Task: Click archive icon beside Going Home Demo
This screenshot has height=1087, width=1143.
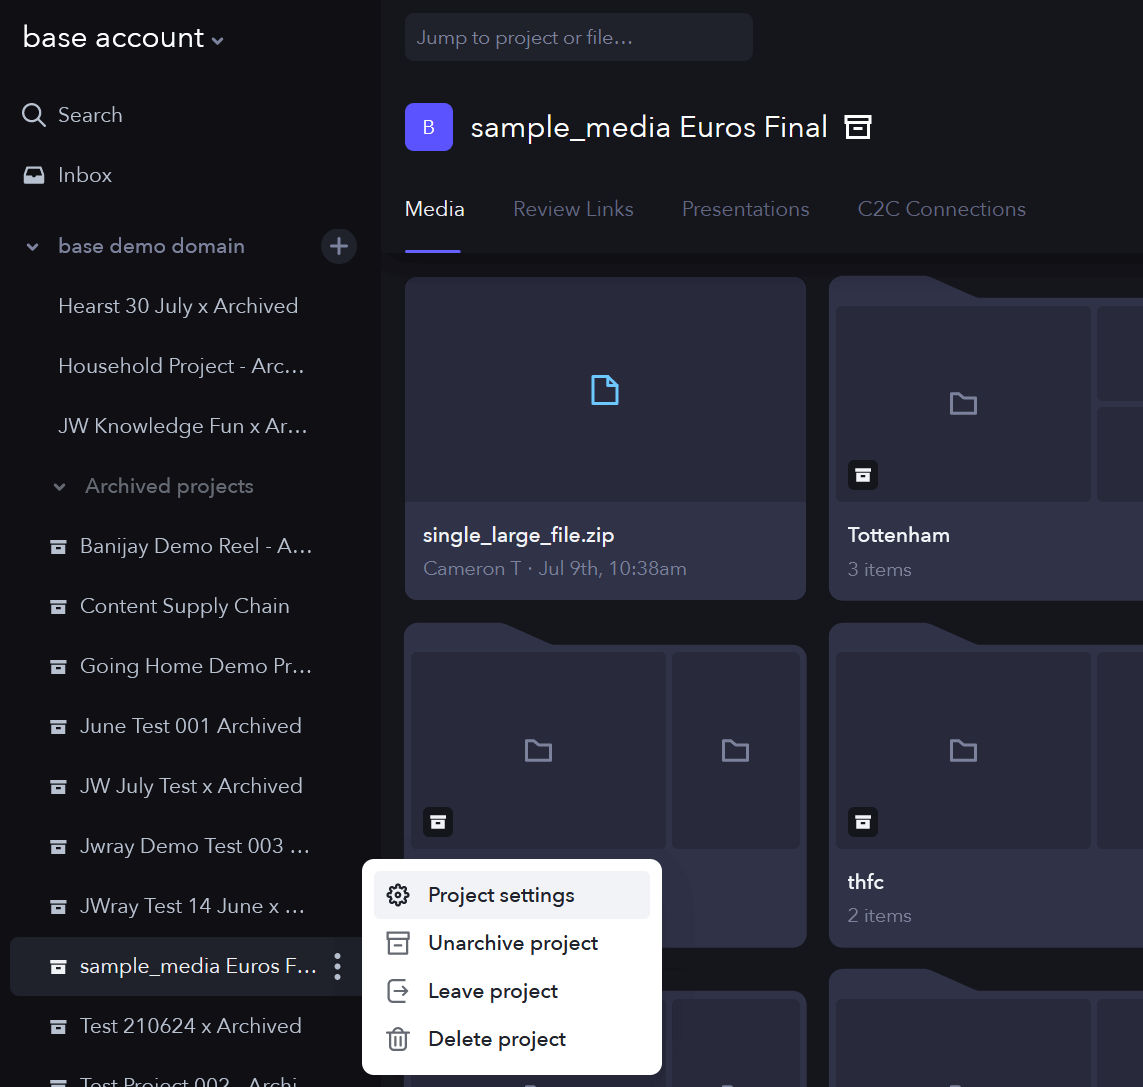Action: pos(58,666)
